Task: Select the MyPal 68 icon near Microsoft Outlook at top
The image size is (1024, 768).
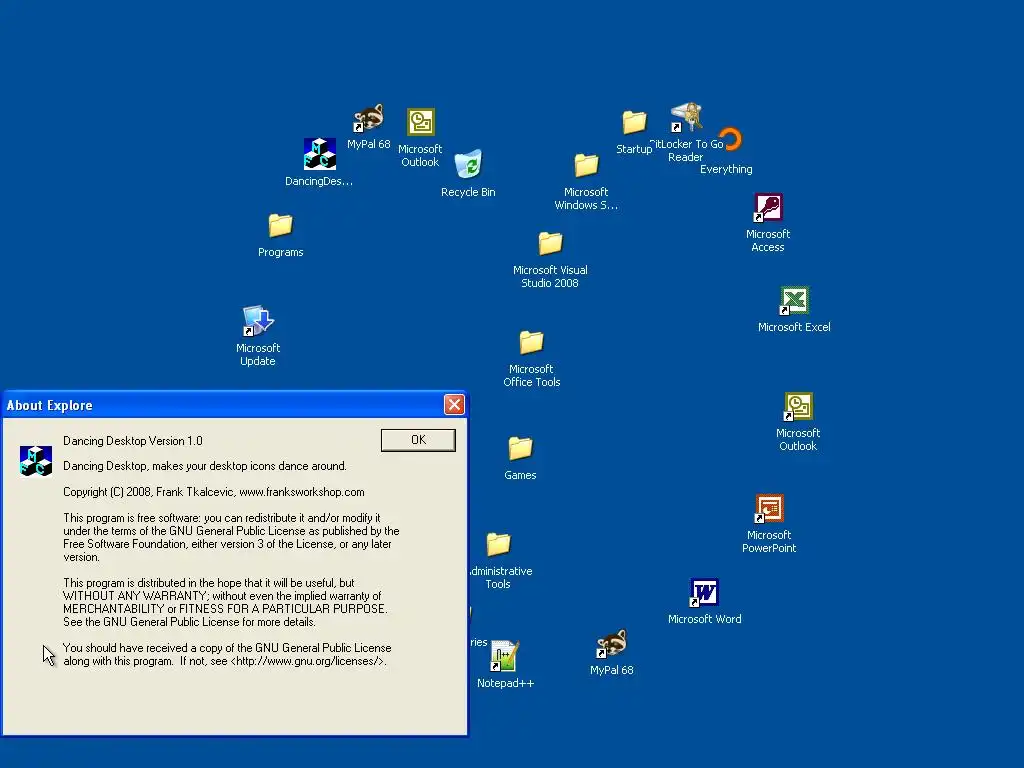Action: click(369, 118)
